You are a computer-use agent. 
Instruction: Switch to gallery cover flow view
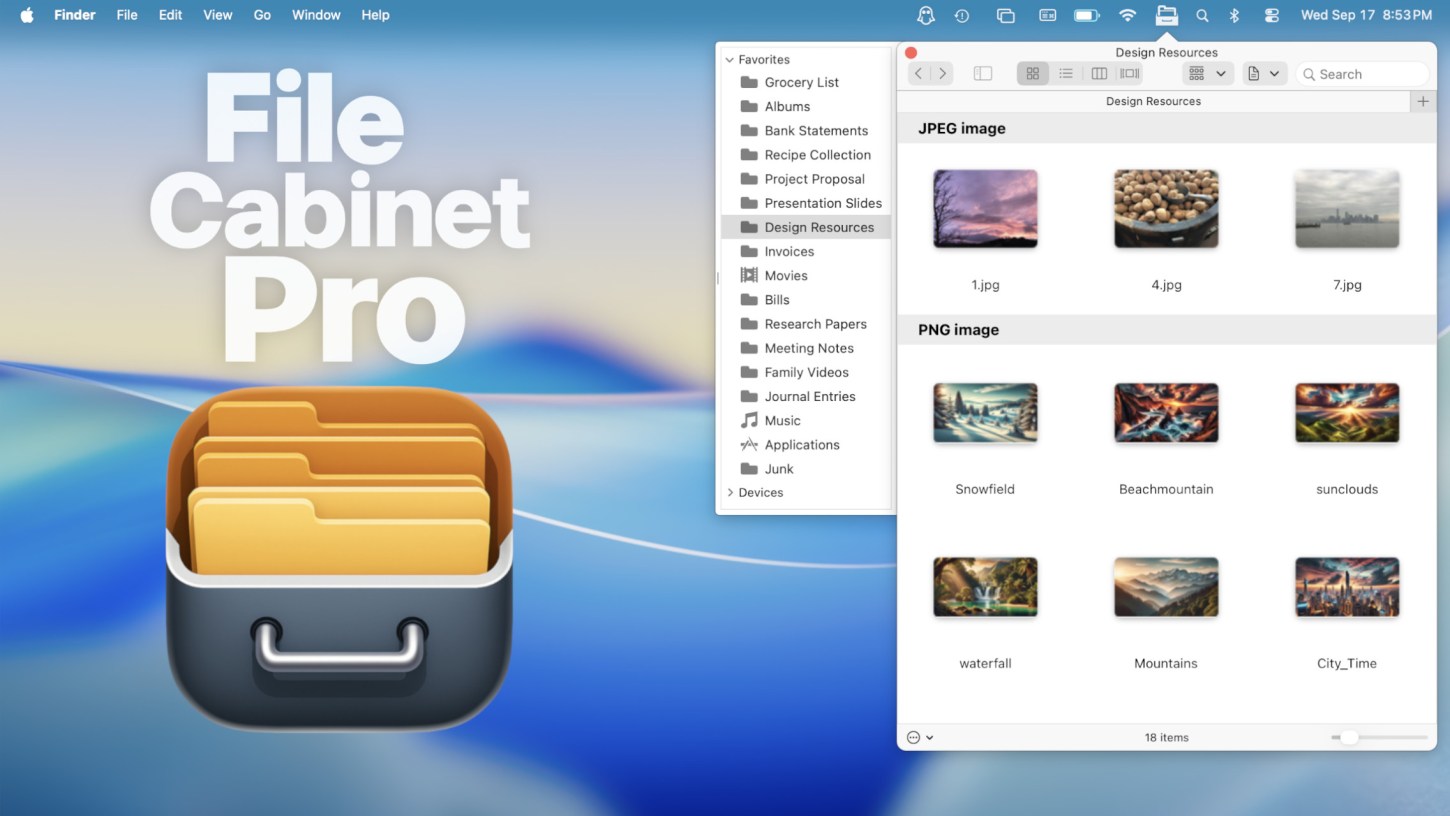[1130, 73]
